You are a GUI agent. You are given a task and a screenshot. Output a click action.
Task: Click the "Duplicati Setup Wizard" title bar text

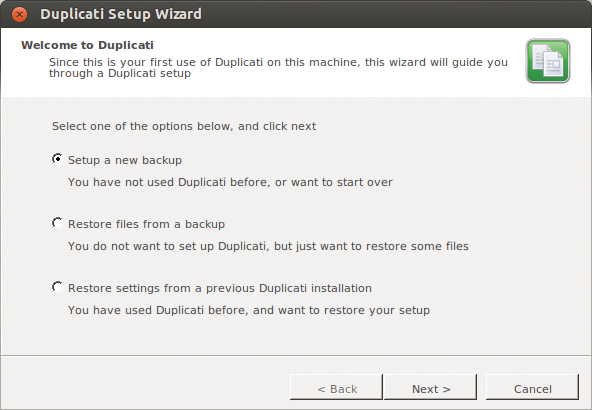point(121,14)
